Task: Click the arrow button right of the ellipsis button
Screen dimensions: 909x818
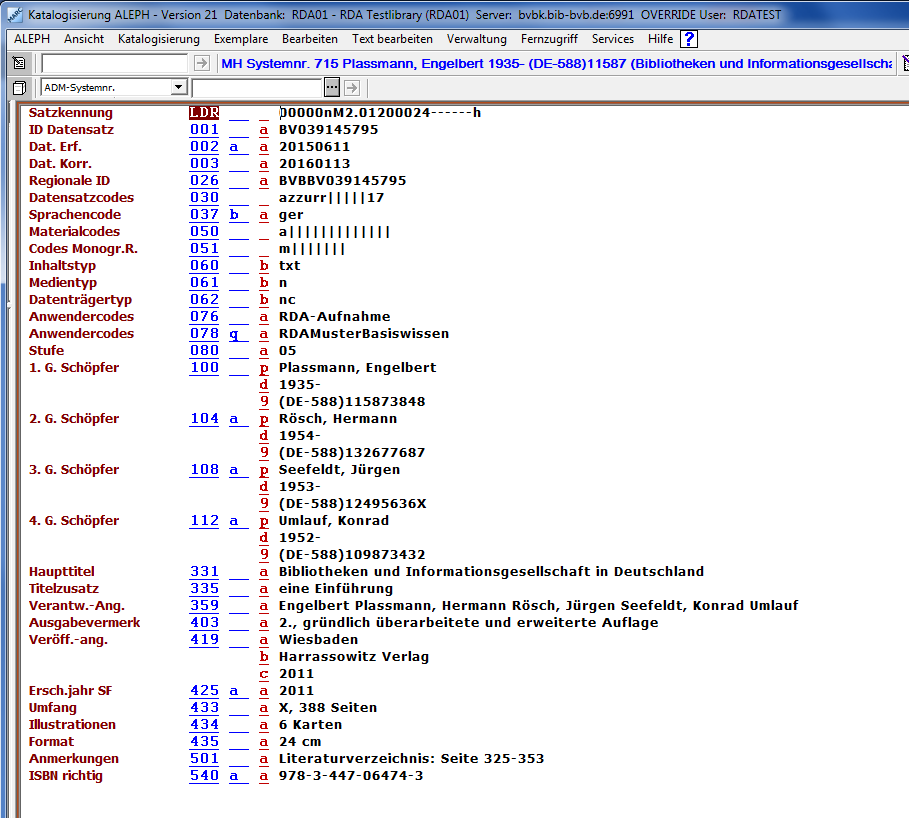Action: pos(351,88)
